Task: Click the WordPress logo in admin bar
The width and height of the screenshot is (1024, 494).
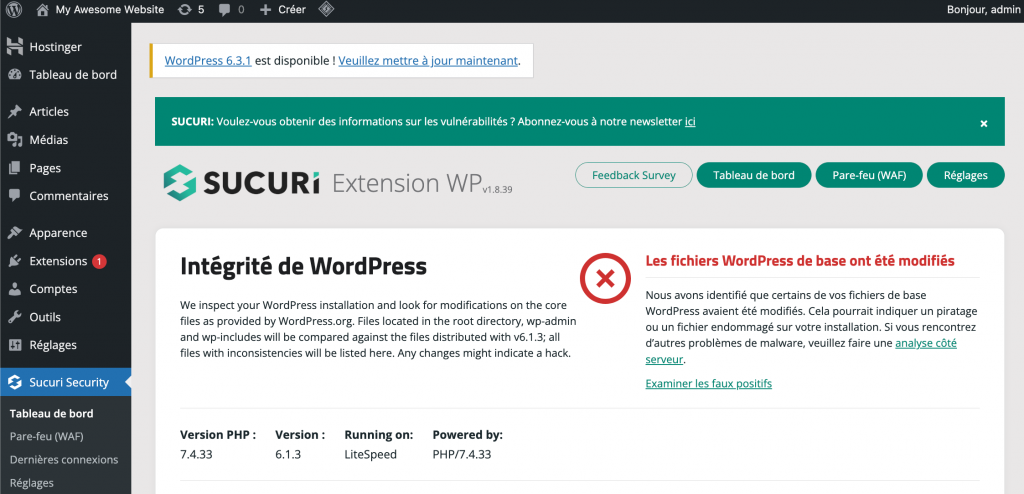Action: tap(14, 10)
